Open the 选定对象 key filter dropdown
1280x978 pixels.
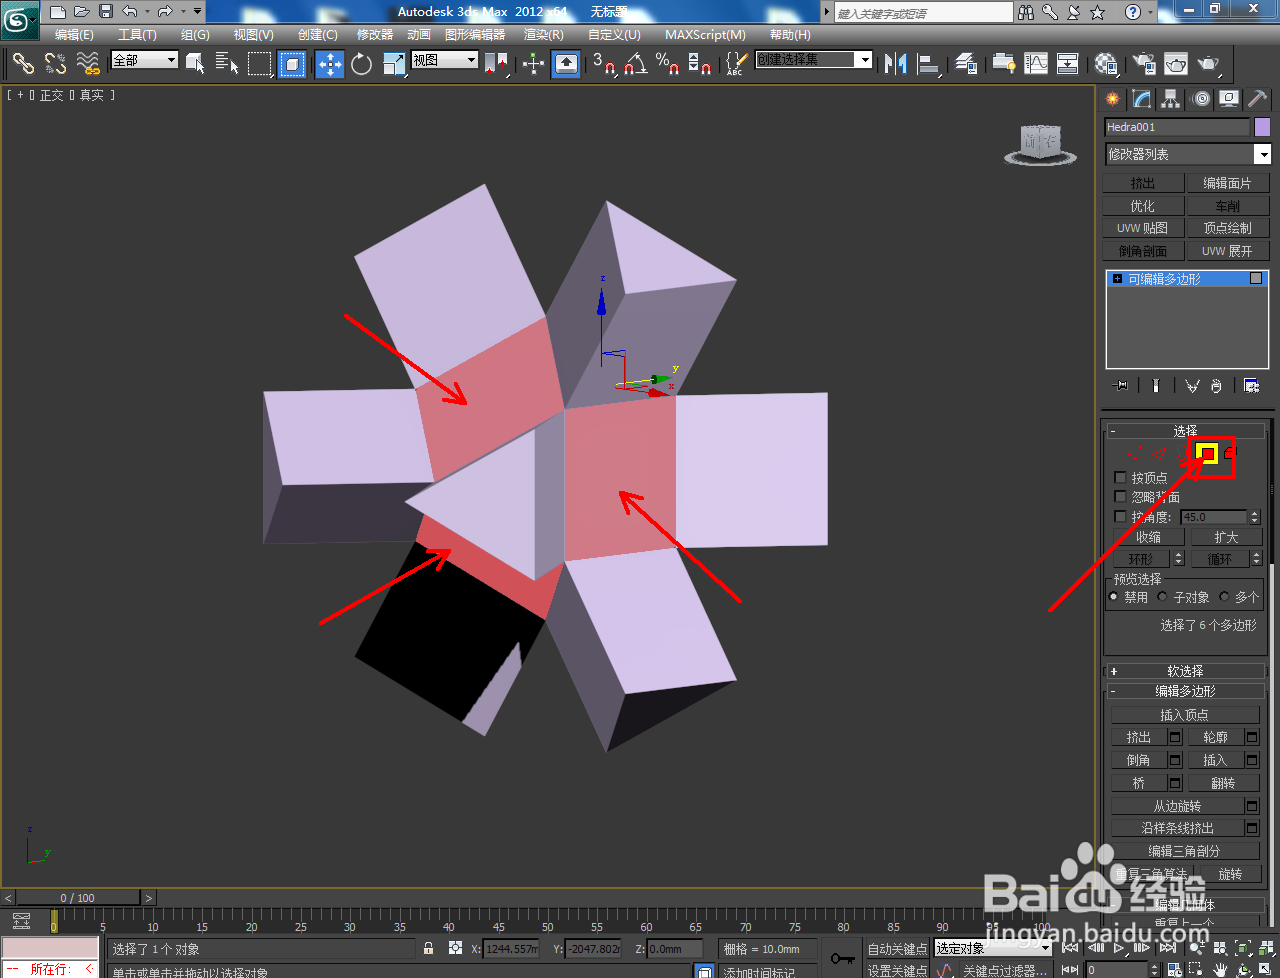(x=993, y=948)
